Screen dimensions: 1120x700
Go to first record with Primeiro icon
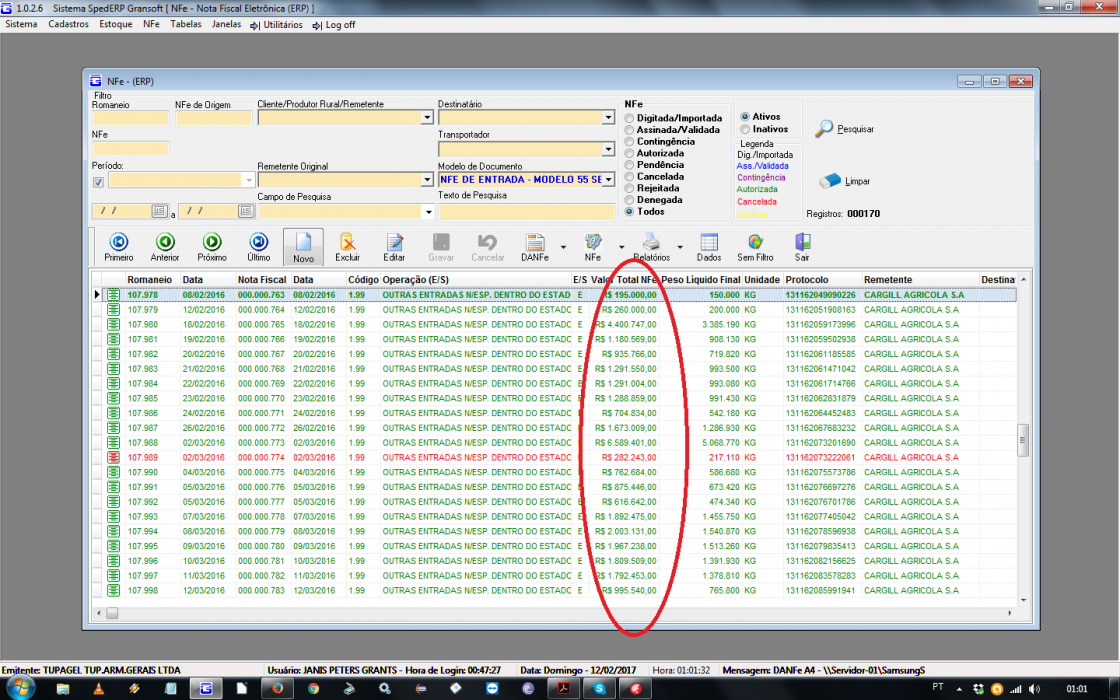119,241
